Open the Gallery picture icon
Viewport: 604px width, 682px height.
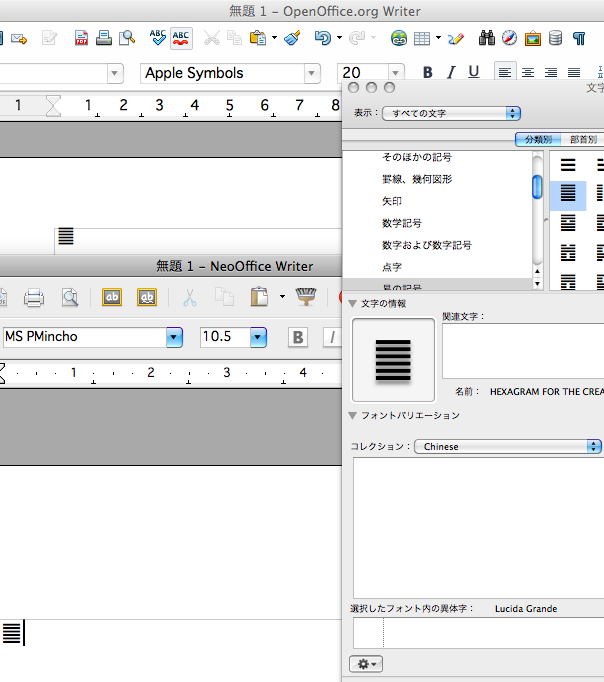(533, 38)
